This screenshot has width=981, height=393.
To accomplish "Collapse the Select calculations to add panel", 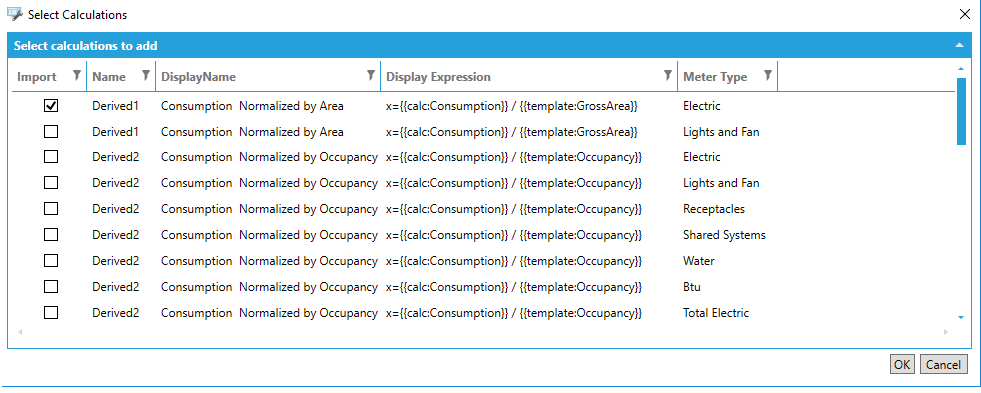I will coord(958,45).
